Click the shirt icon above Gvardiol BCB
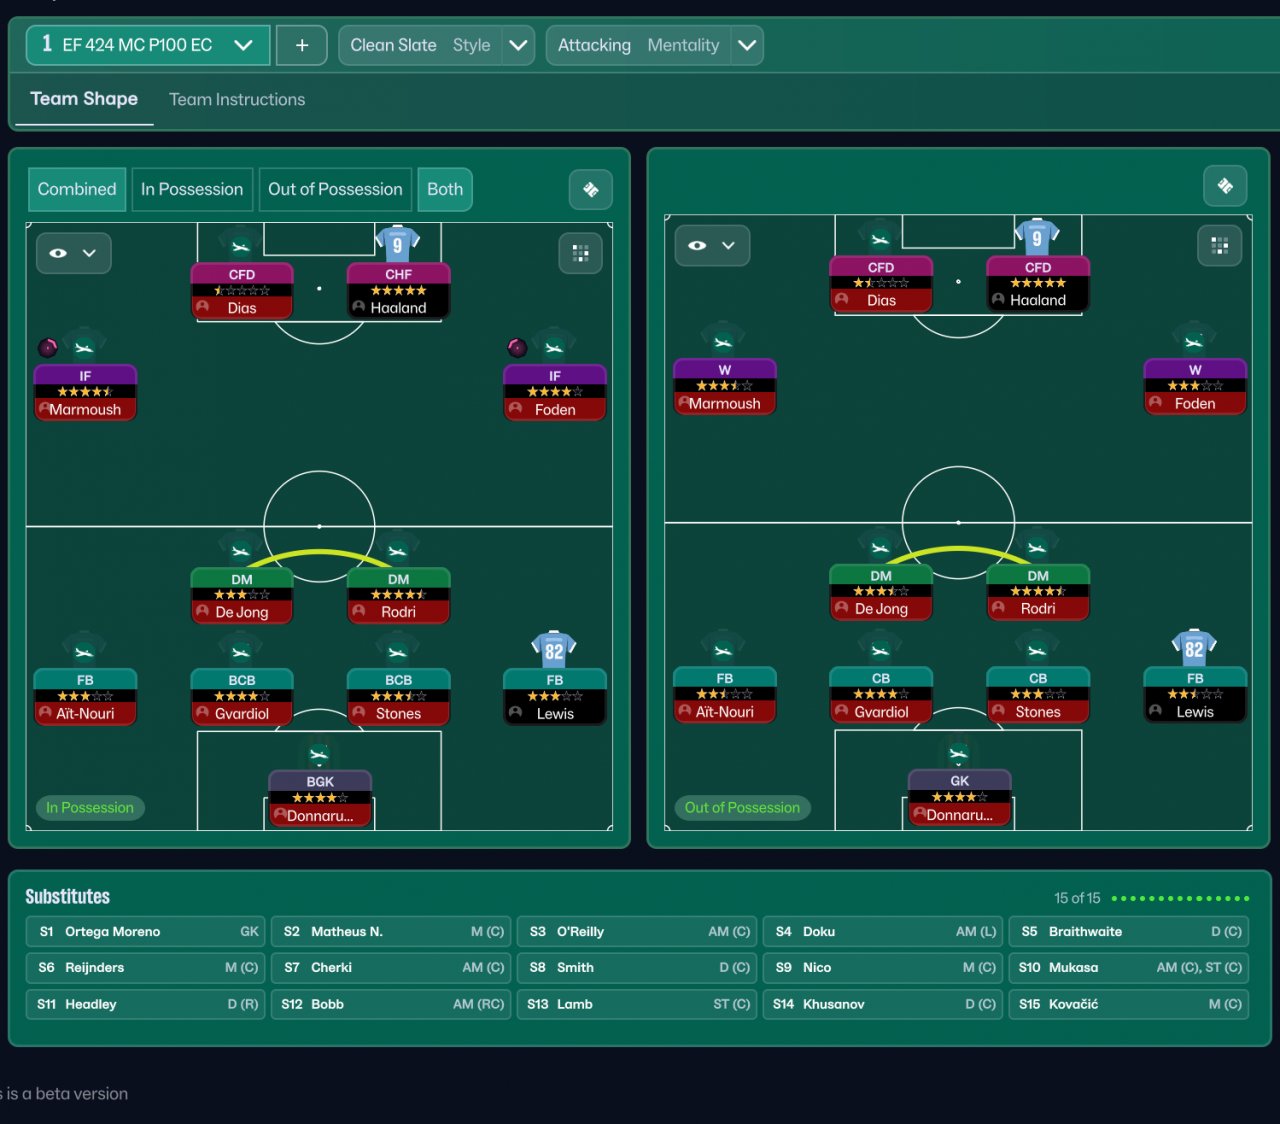 click(241, 650)
